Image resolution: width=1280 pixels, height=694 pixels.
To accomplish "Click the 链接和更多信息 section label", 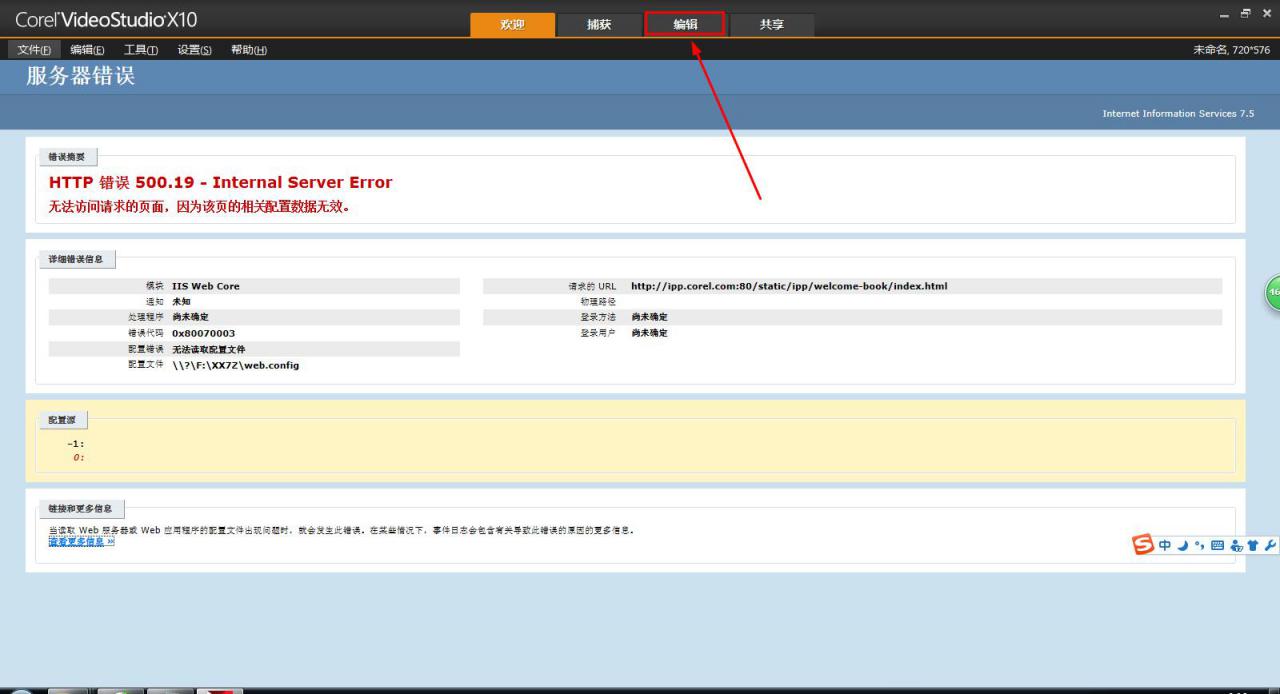I will click(81, 509).
